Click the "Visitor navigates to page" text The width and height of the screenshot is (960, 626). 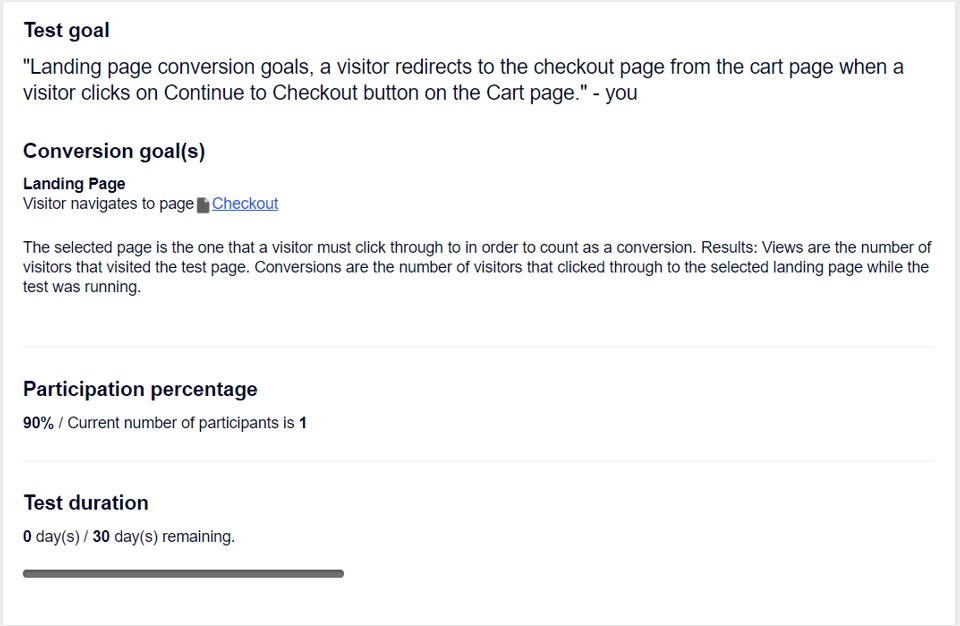[x=108, y=204]
